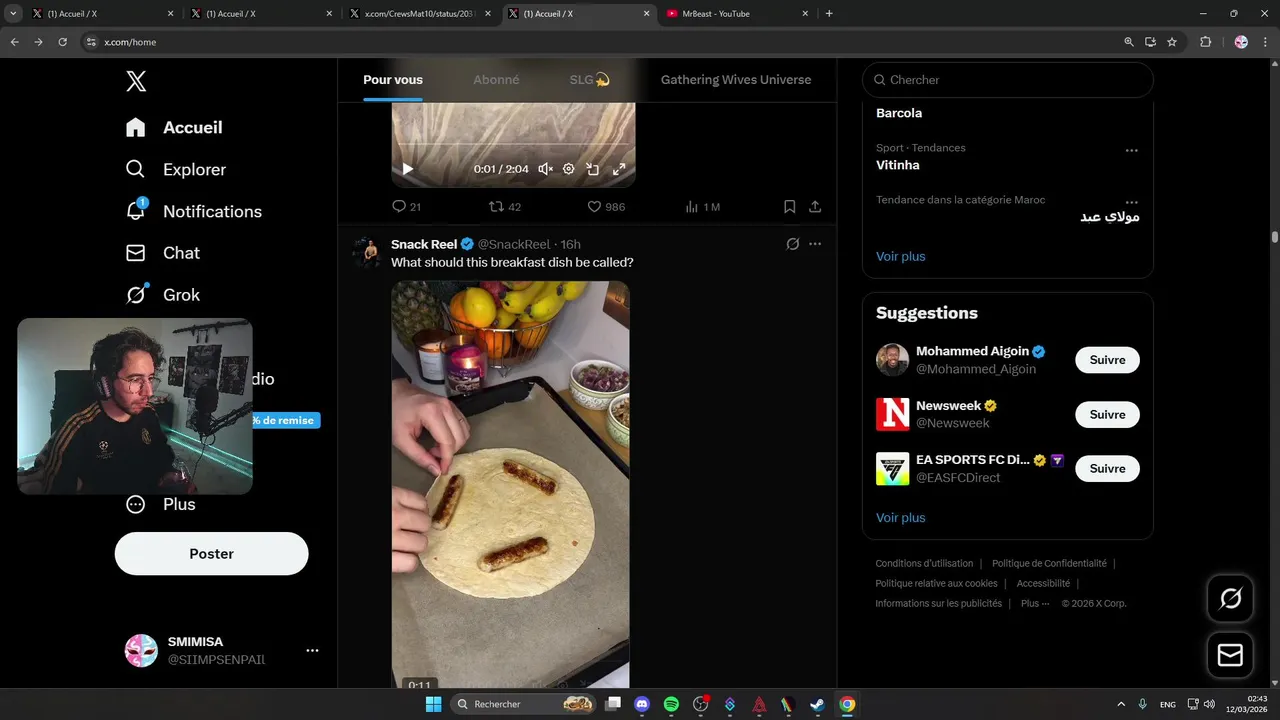The height and width of the screenshot is (720, 1280).
Task: Click the Chercher search field
Action: click(1008, 80)
